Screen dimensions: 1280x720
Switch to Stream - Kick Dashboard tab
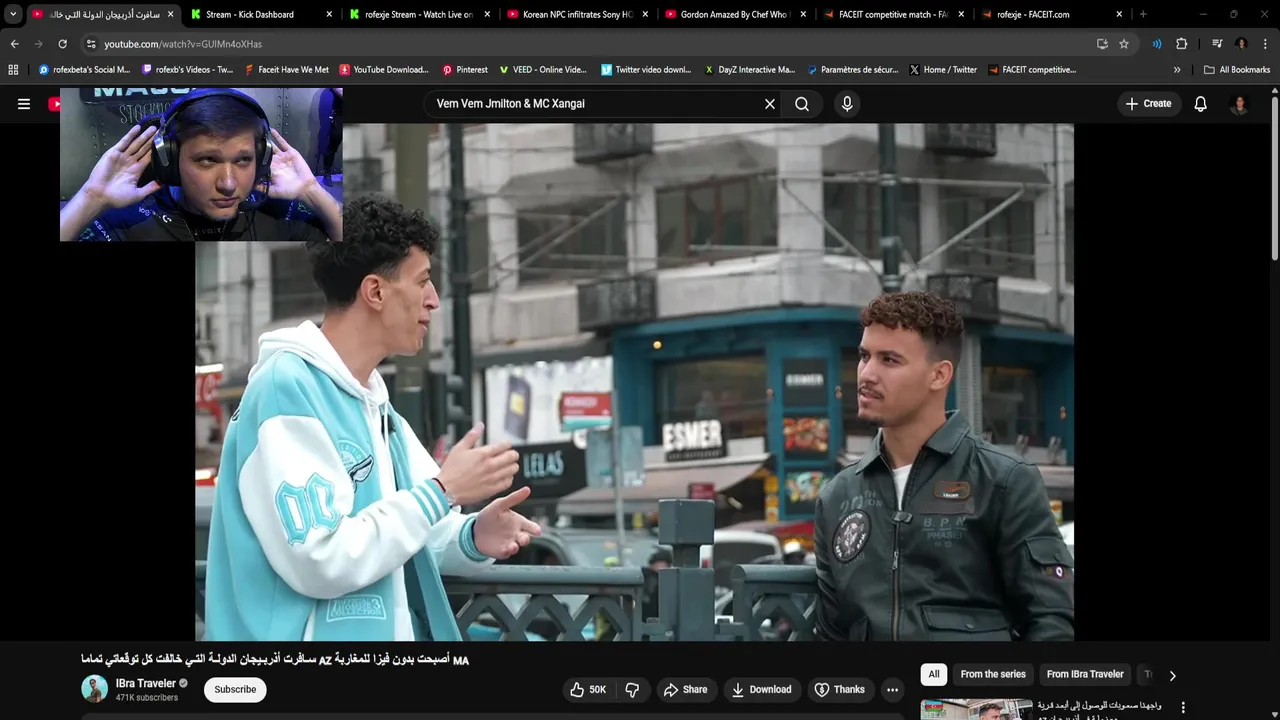coord(262,14)
